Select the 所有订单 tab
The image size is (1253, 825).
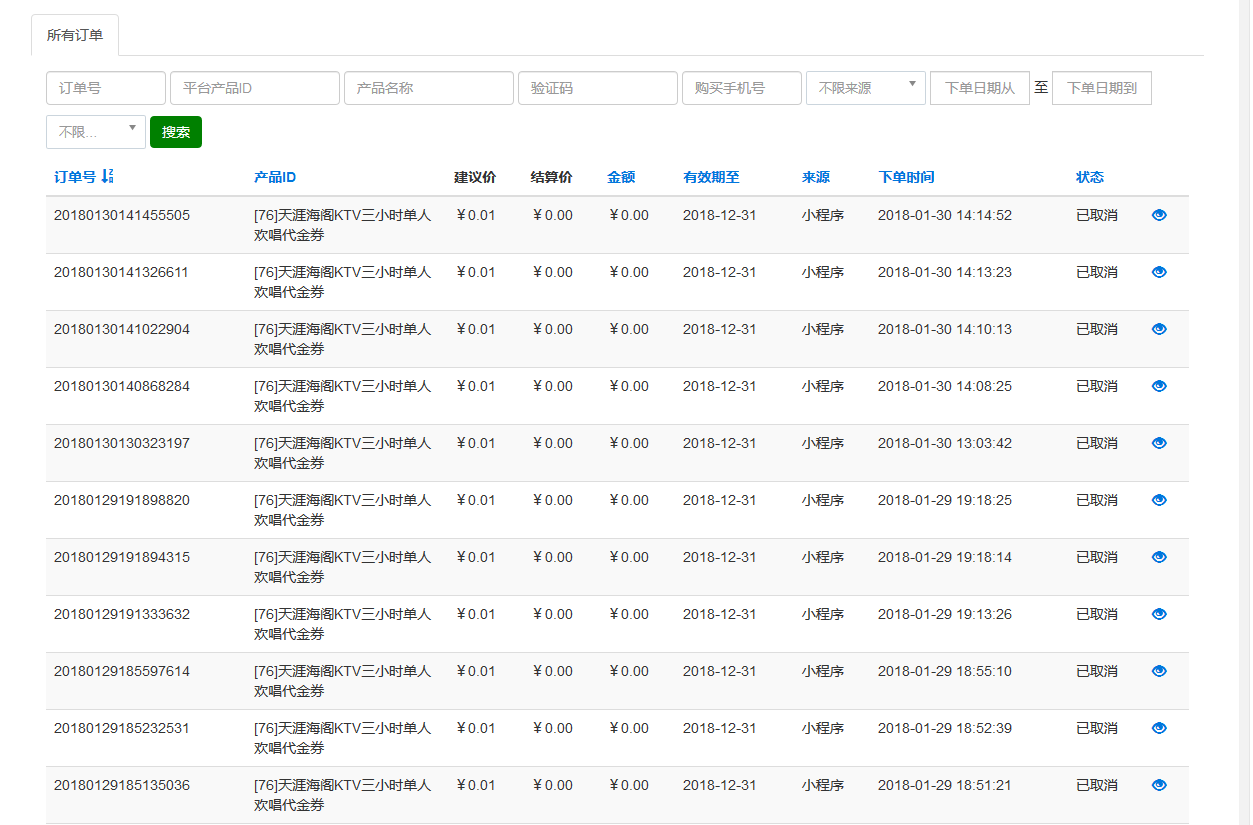click(75, 35)
